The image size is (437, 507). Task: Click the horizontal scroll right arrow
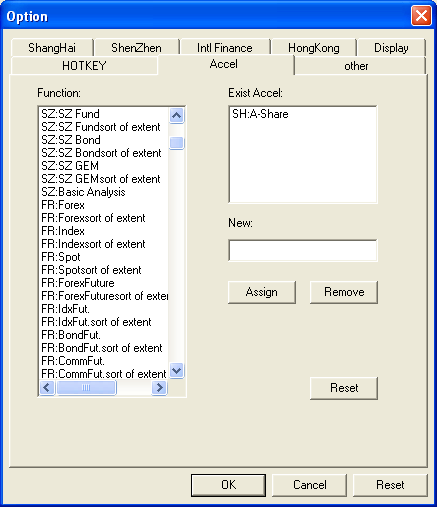159,388
